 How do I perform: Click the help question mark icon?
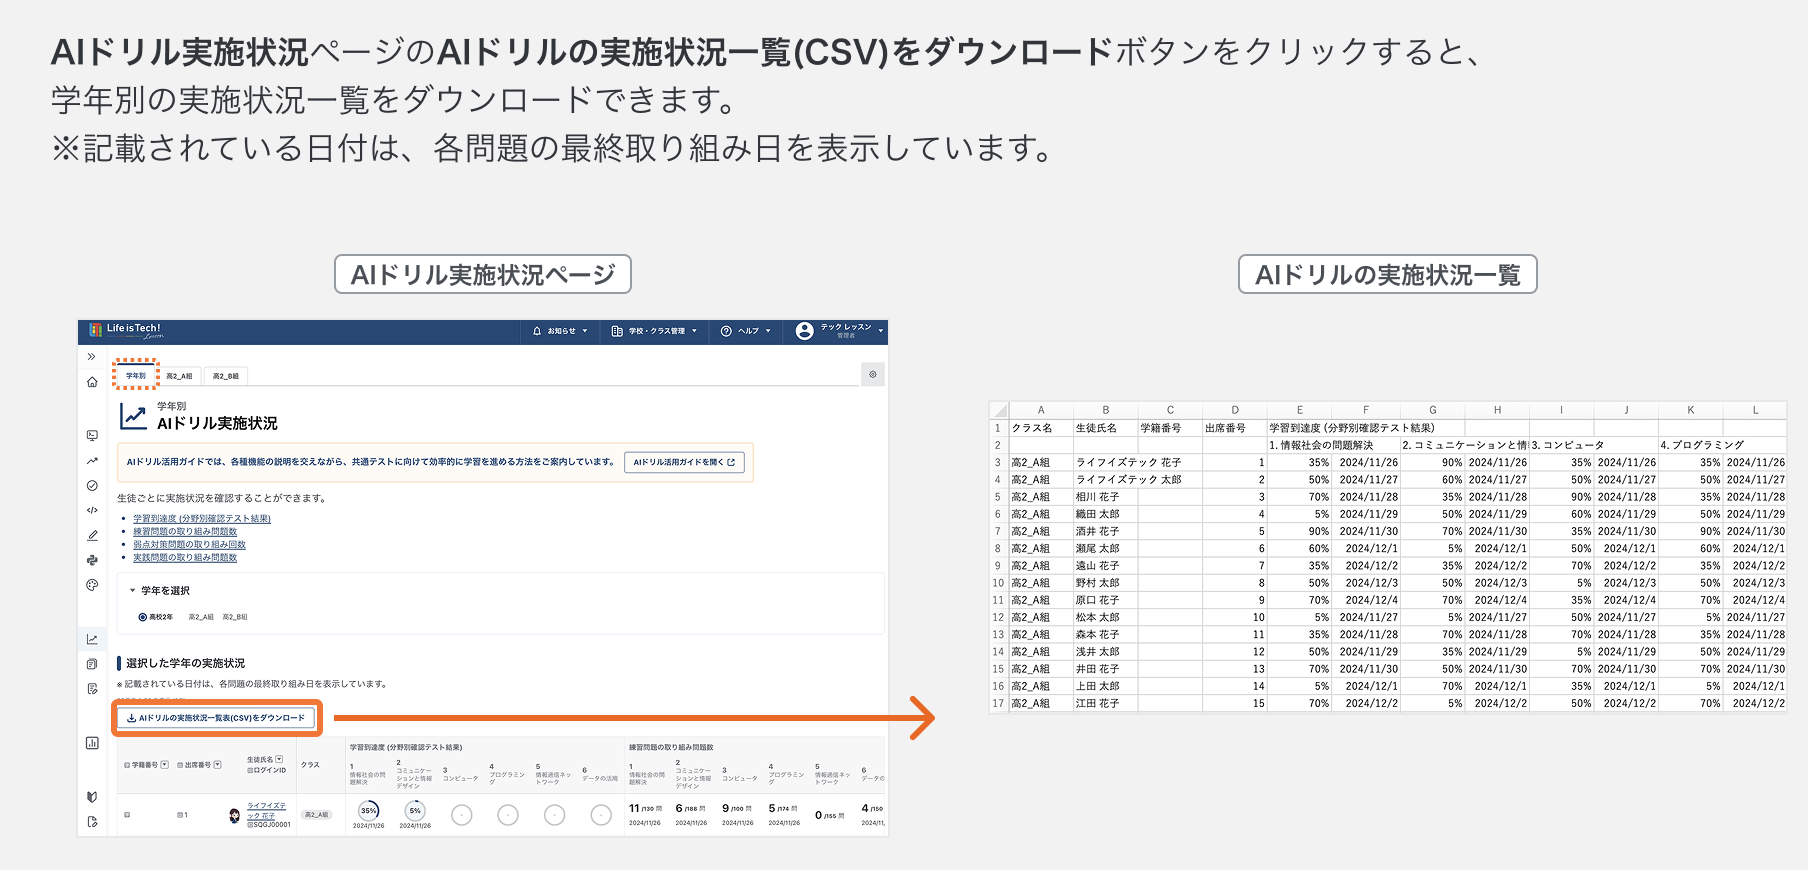(x=726, y=331)
